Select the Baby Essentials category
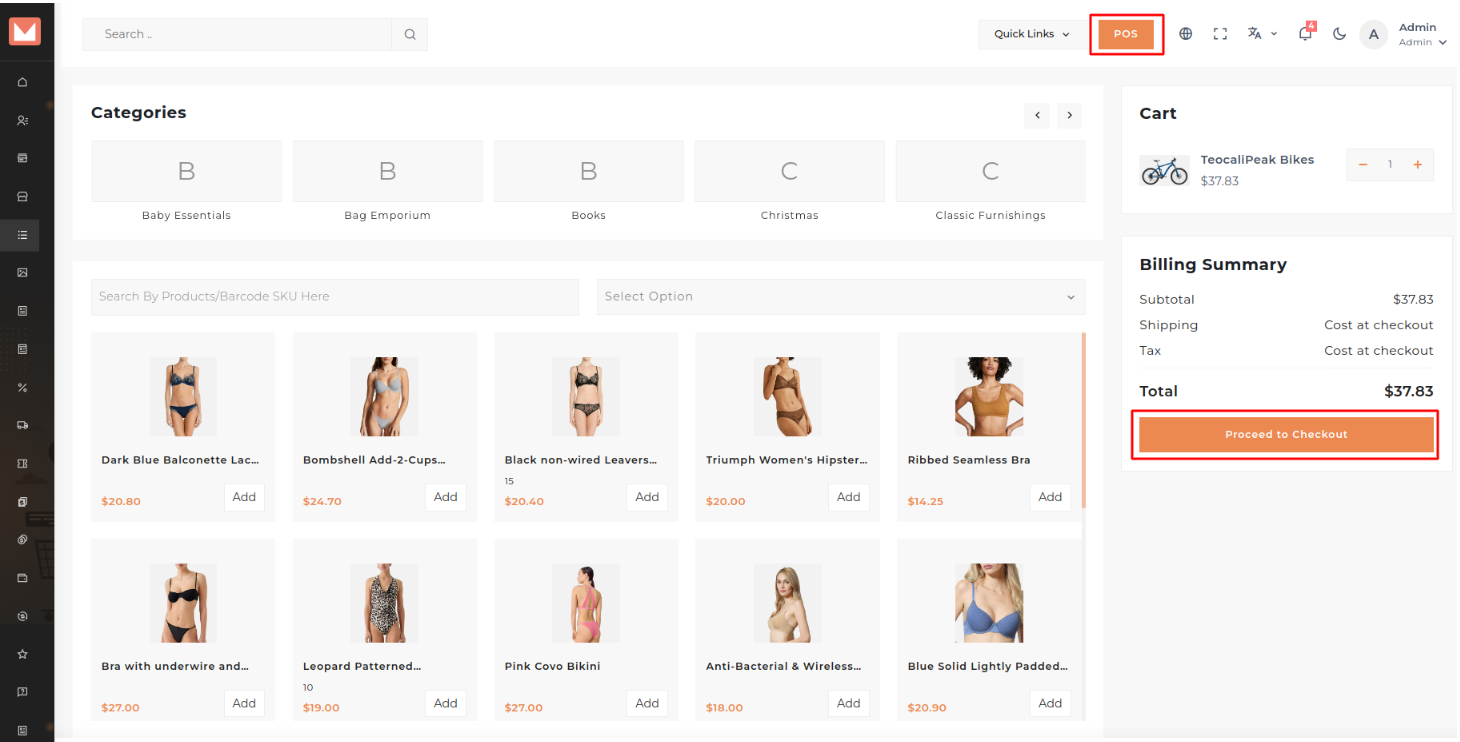Viewport: 1460px width, 742px height. pos(186,181)
